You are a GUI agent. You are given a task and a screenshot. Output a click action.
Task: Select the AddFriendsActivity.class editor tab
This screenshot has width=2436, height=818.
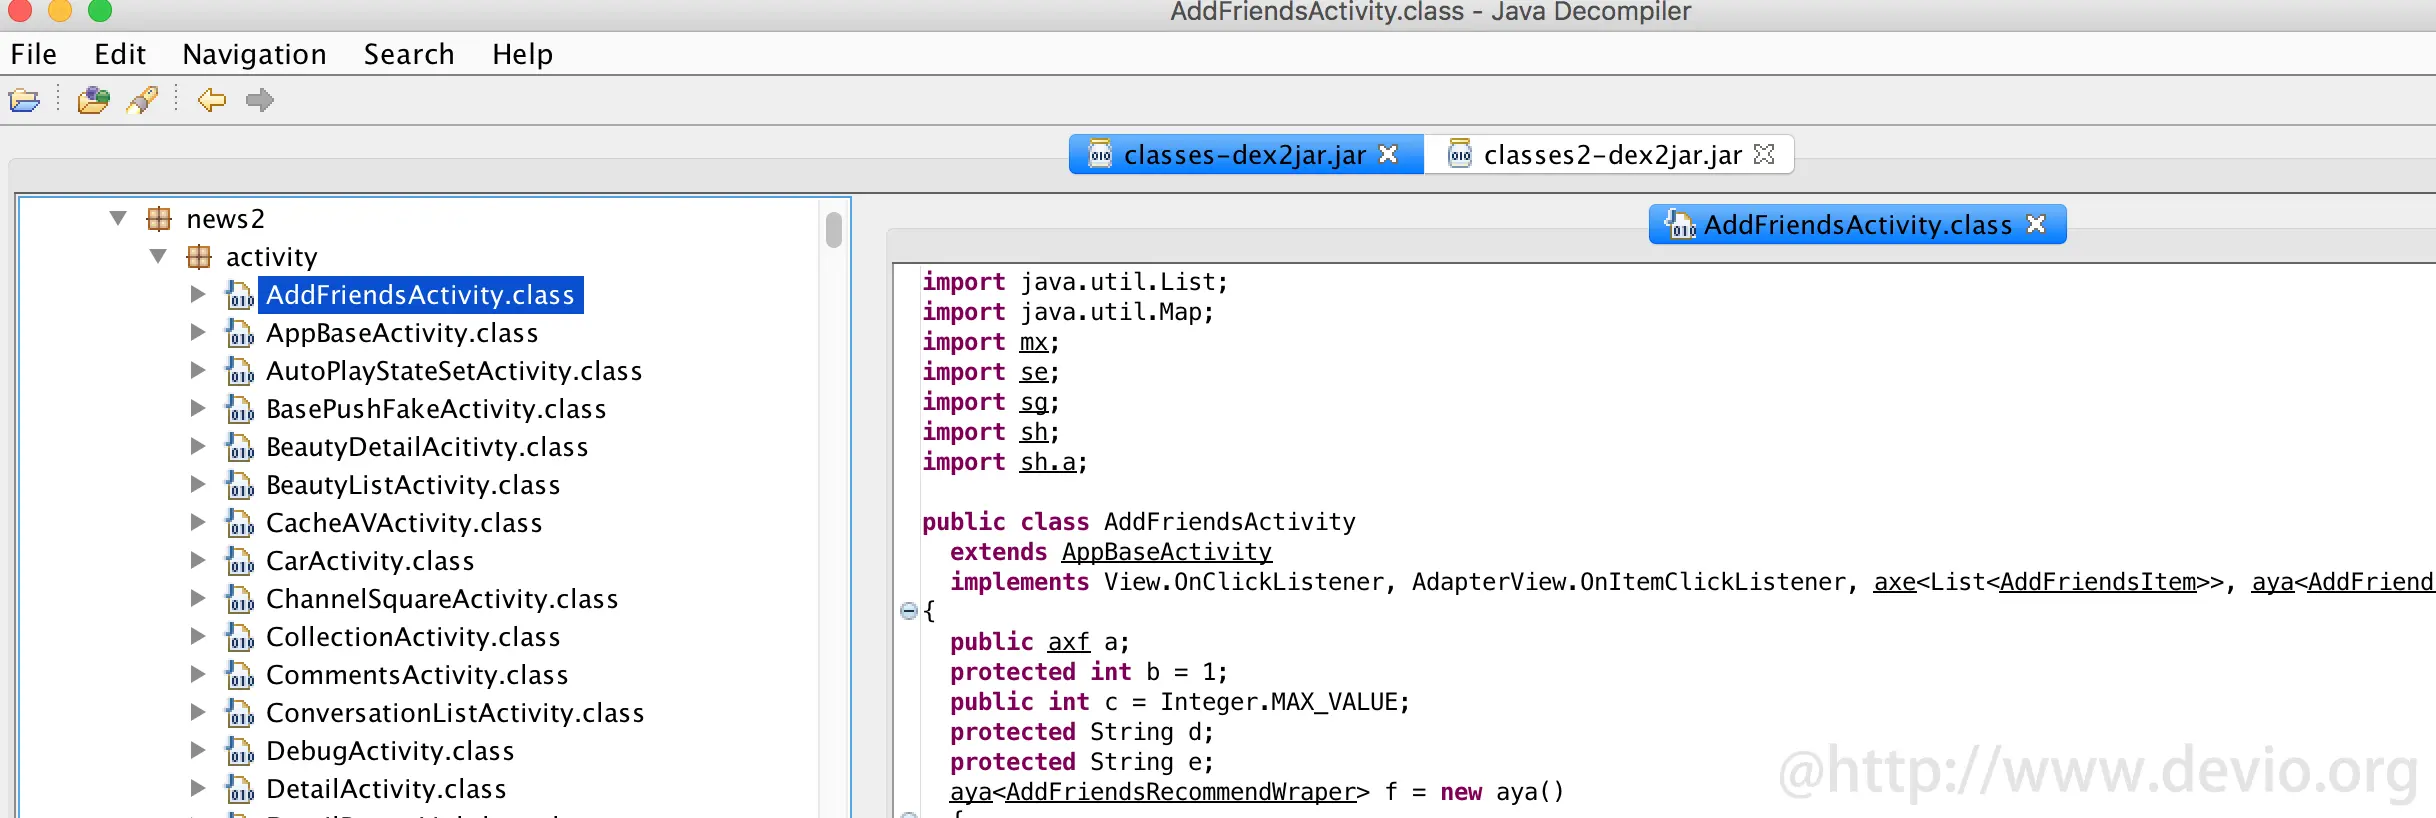coord(1857,224)
